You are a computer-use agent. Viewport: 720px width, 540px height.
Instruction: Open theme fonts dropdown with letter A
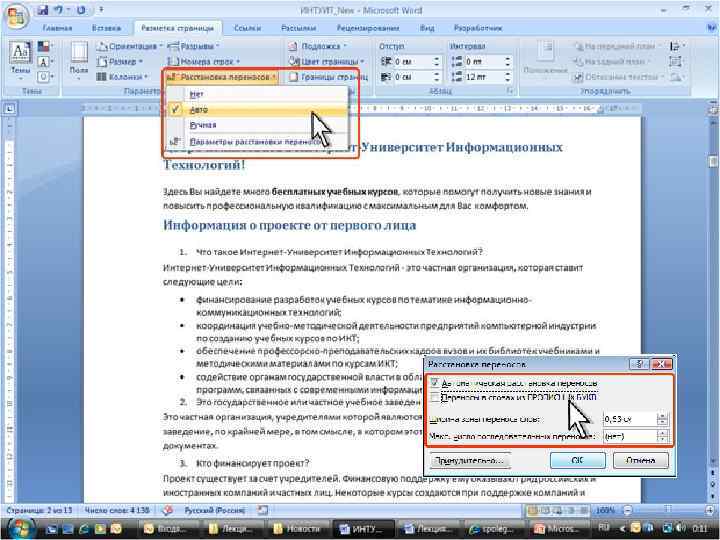45,62
